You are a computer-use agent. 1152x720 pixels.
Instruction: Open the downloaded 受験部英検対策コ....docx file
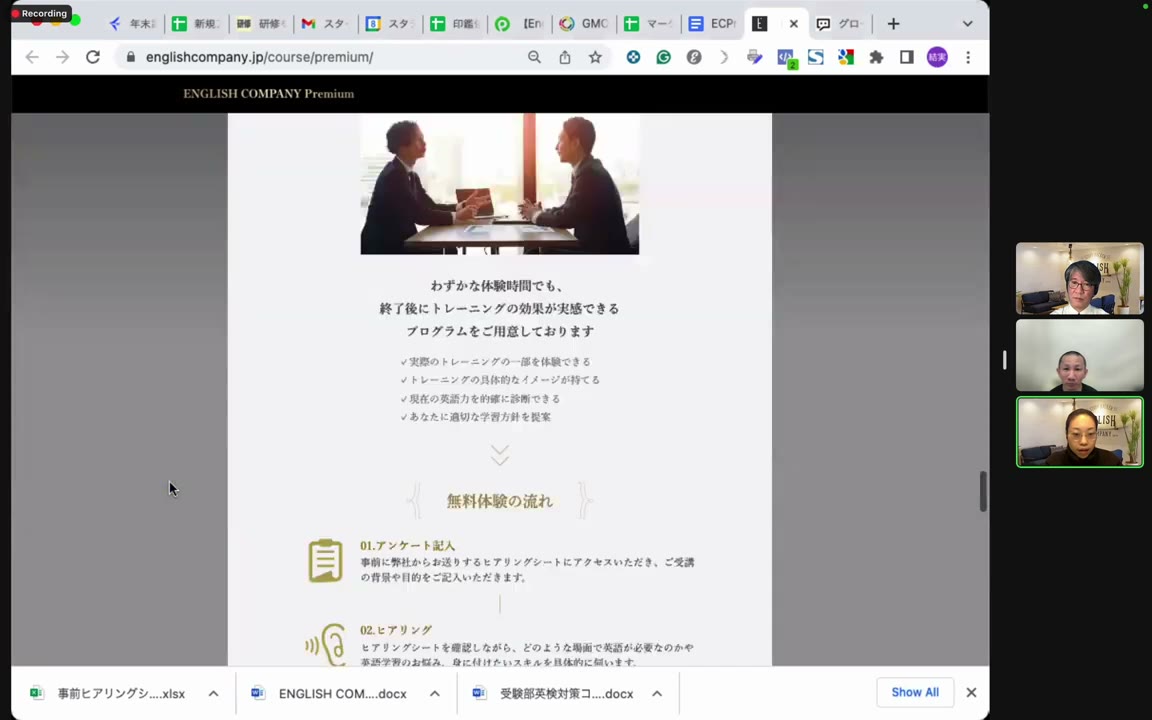pyautogui.click(x=555, y=693)
